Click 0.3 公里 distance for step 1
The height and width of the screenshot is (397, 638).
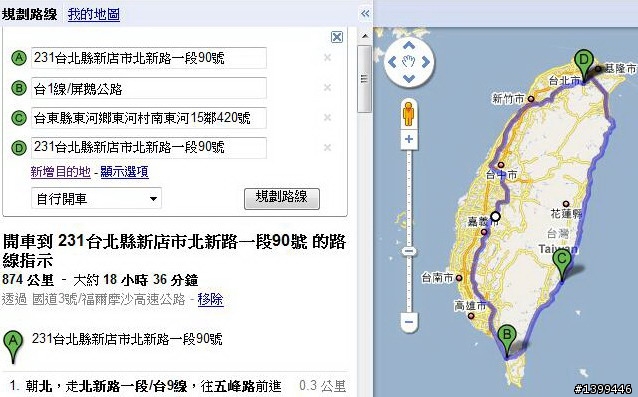point(322,386)
